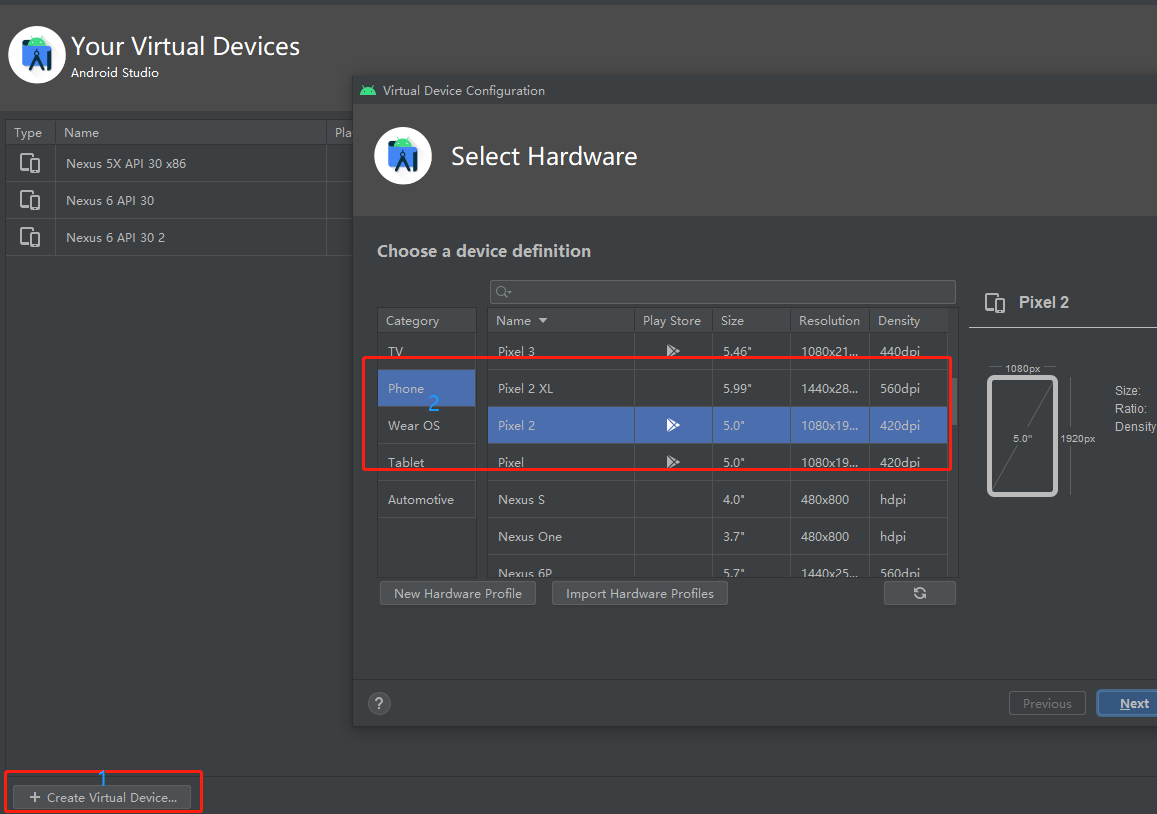Click the refresh device list icon button
The width and height of the screenshot is (1157, 814).
[x=919, y=593]
